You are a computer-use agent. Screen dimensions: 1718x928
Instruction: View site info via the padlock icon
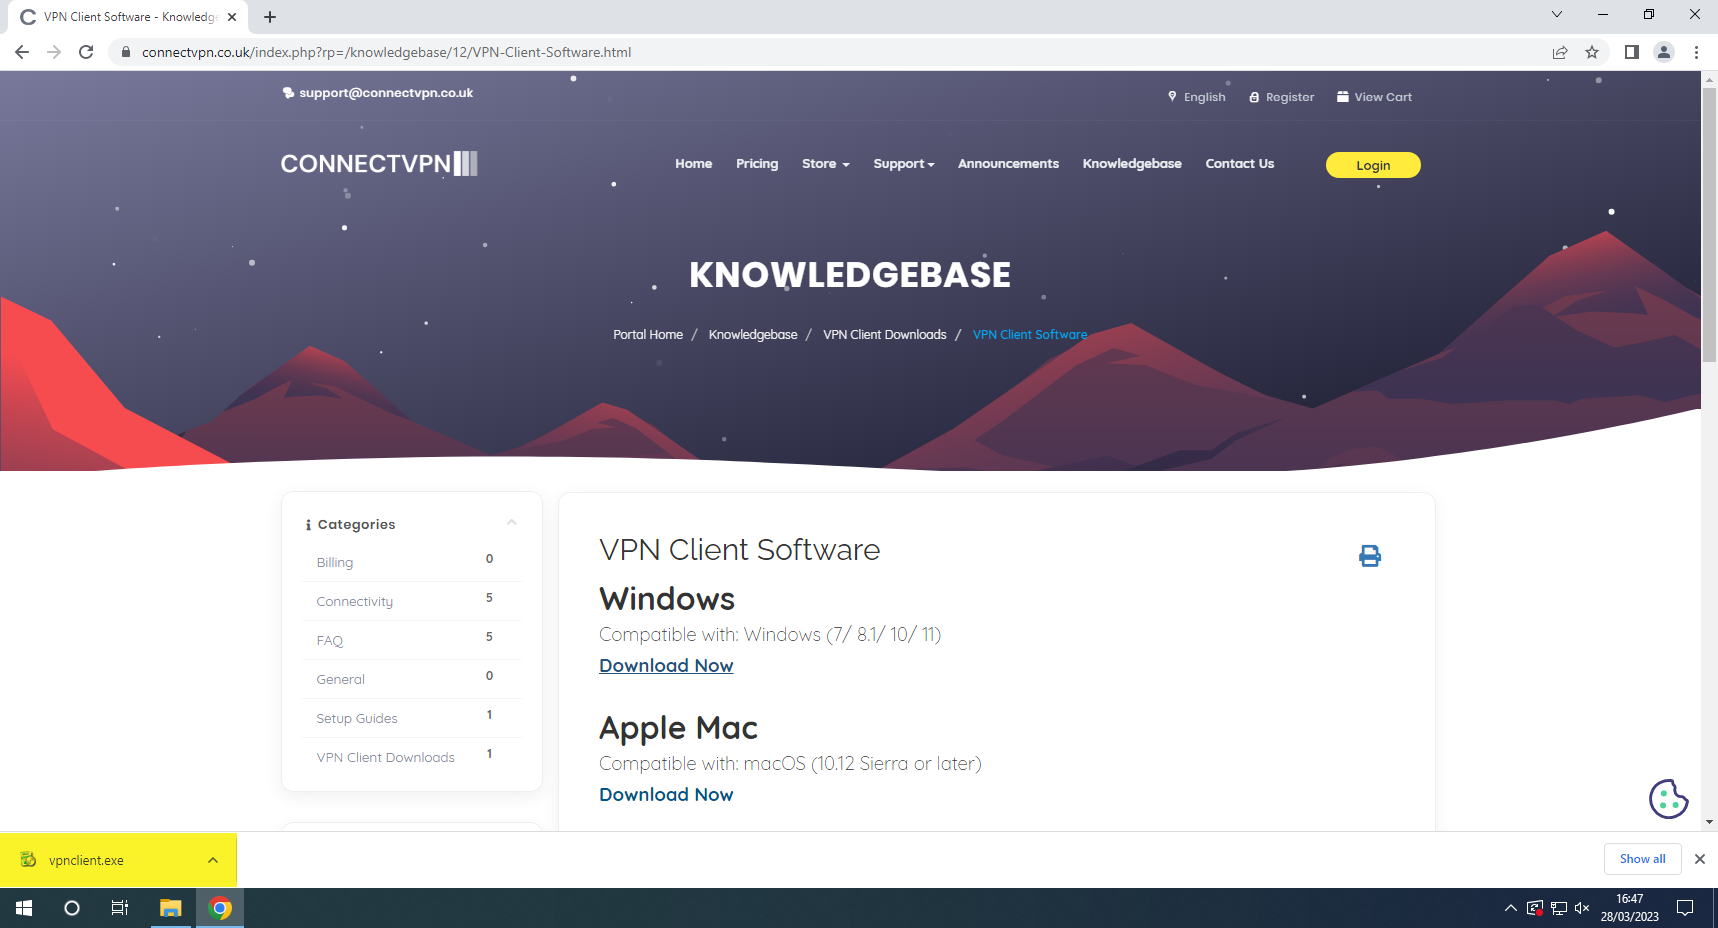[126, 52]
